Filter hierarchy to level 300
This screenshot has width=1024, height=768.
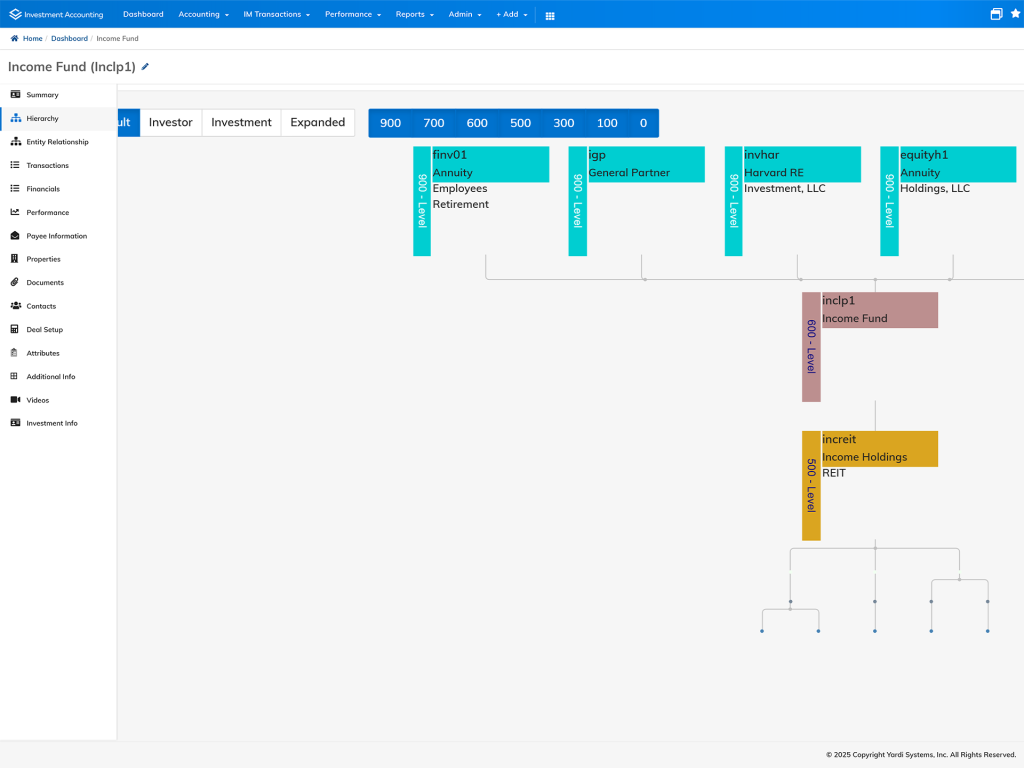[564, 123]
